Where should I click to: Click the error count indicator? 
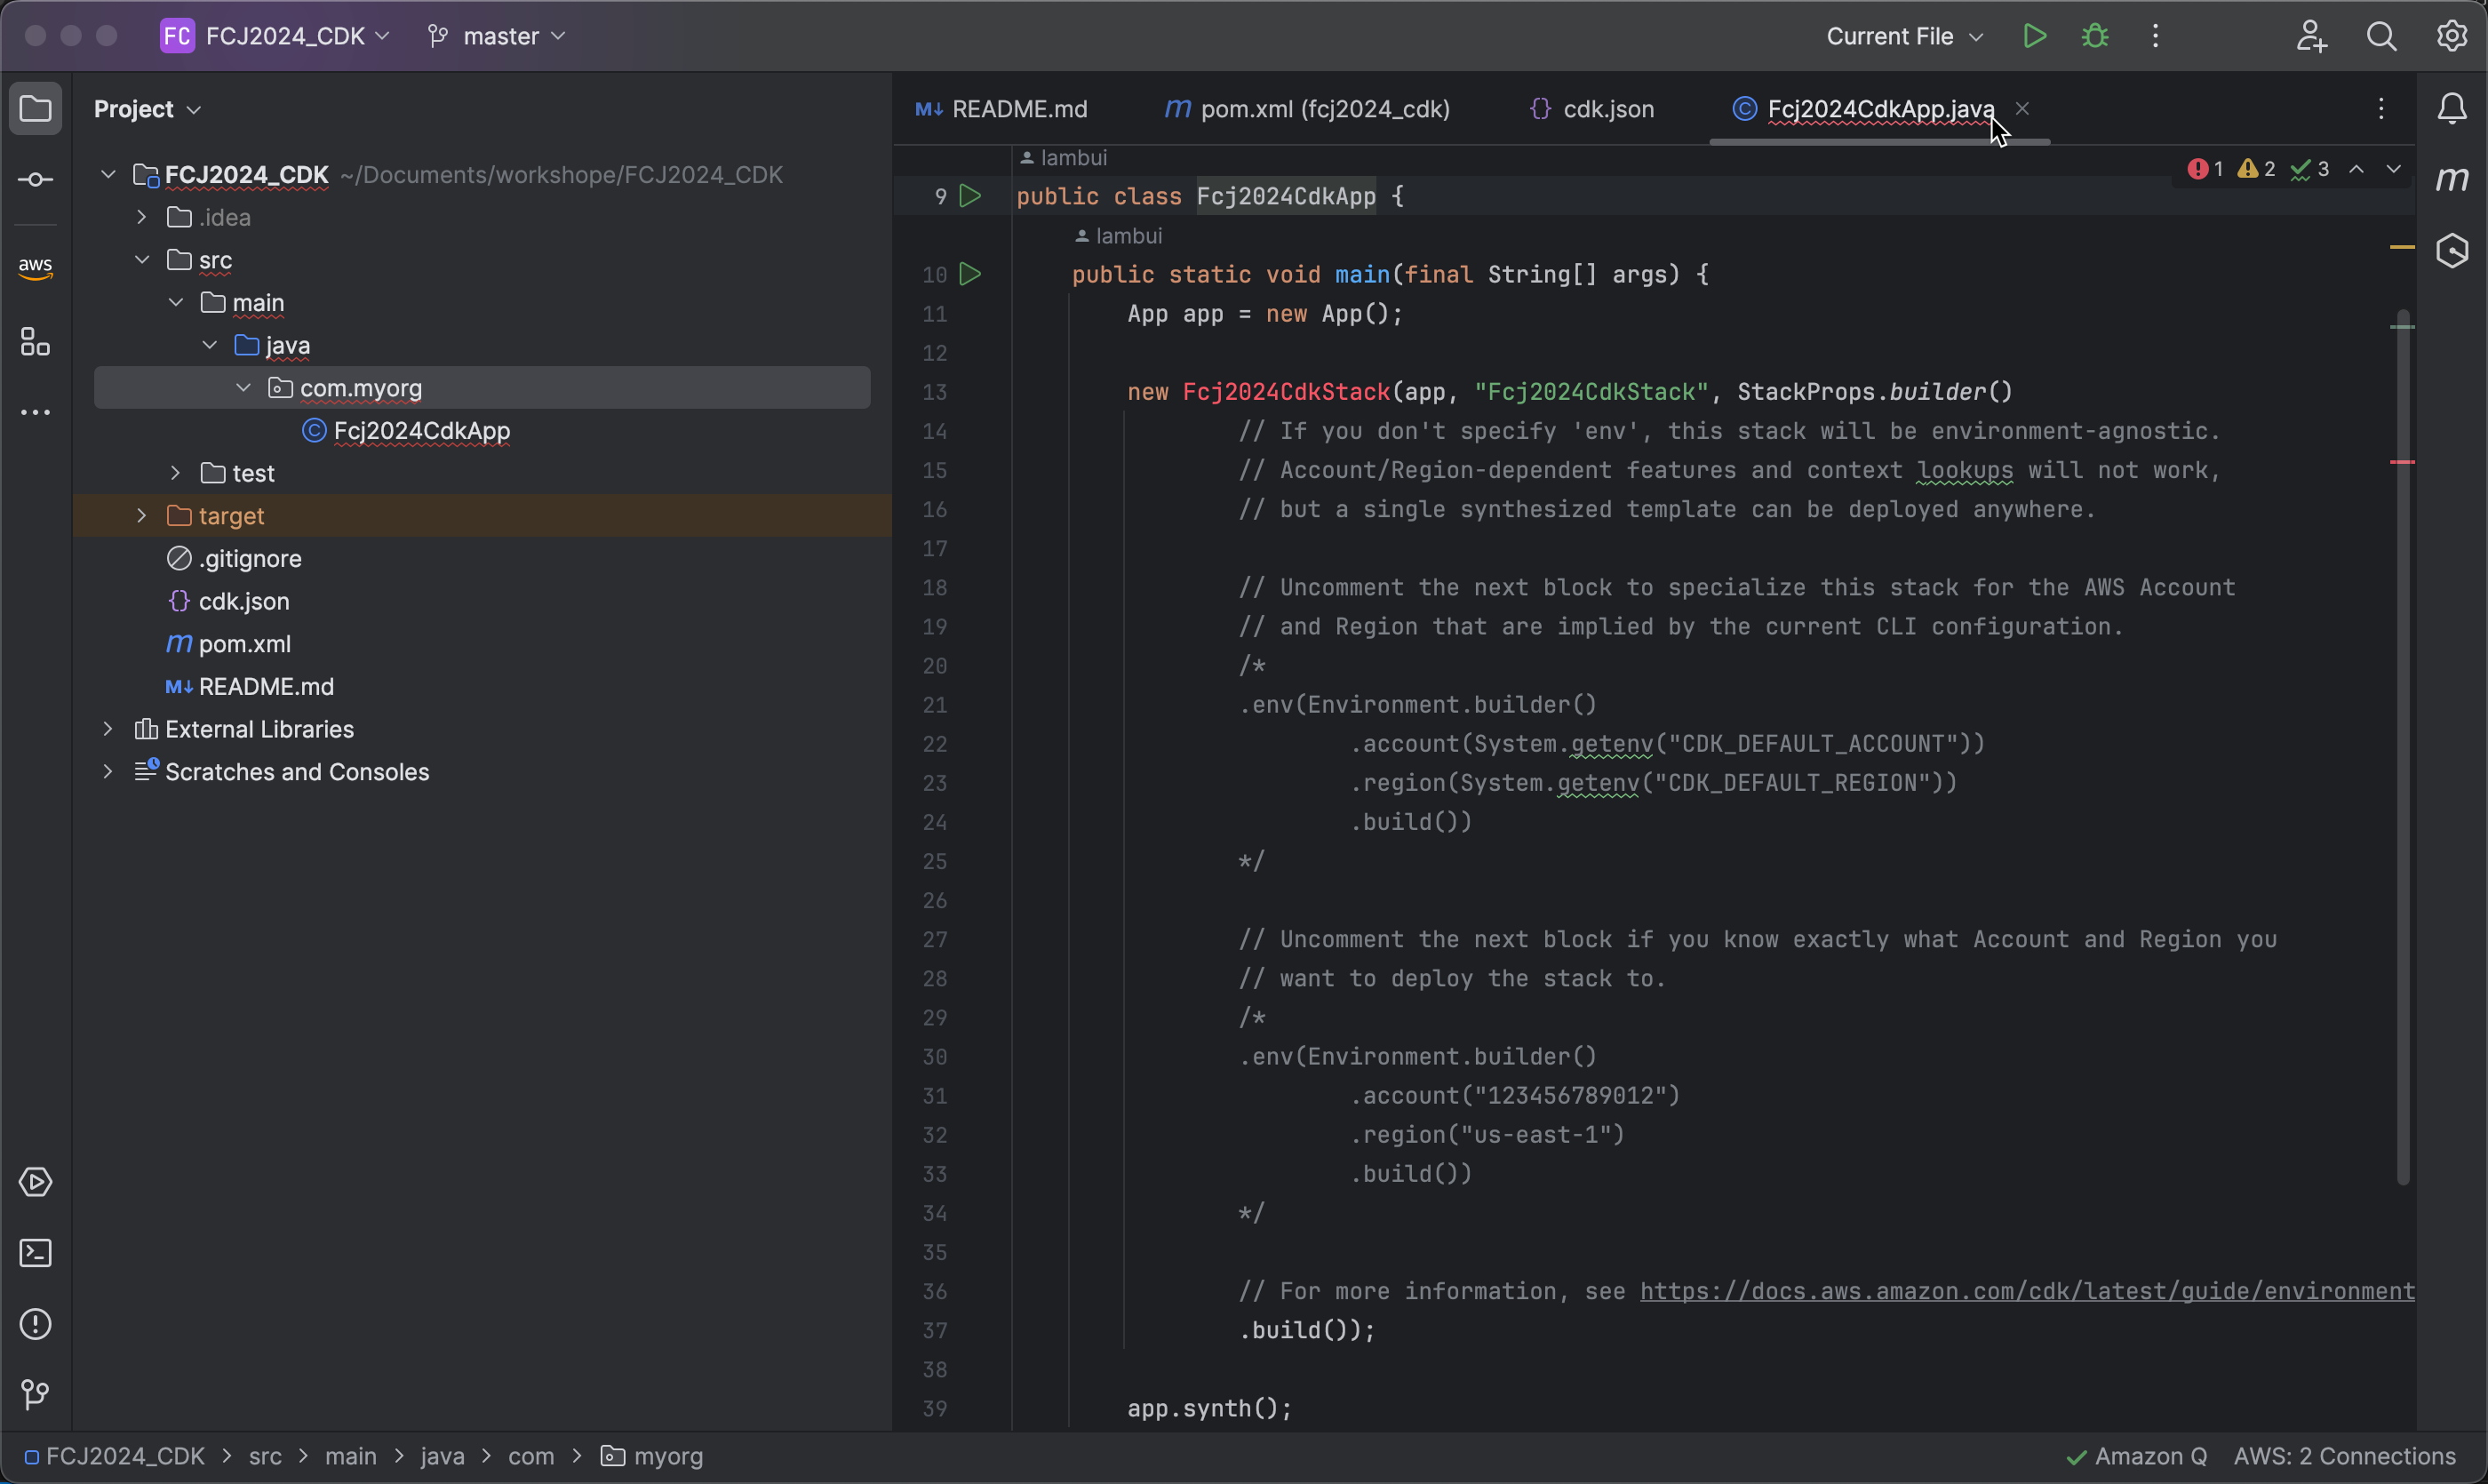click(x=2205, y=169)
